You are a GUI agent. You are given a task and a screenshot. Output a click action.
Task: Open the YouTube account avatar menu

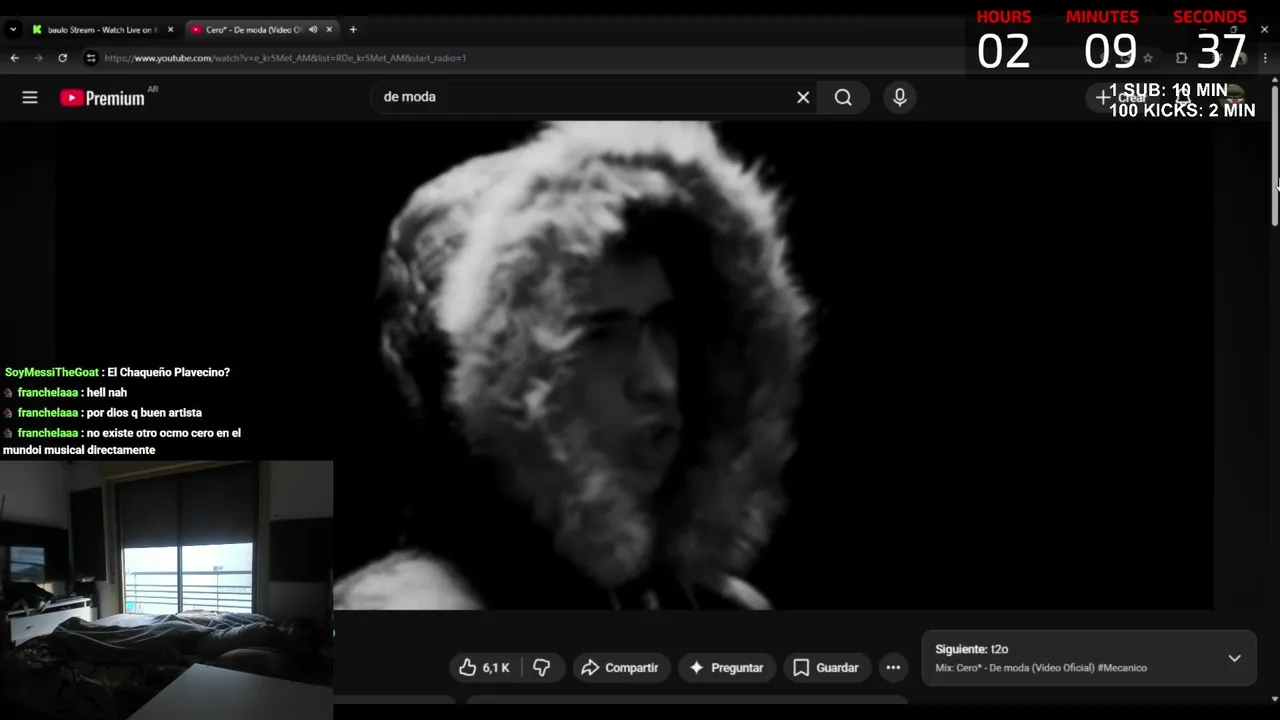tap(1235, 97)
